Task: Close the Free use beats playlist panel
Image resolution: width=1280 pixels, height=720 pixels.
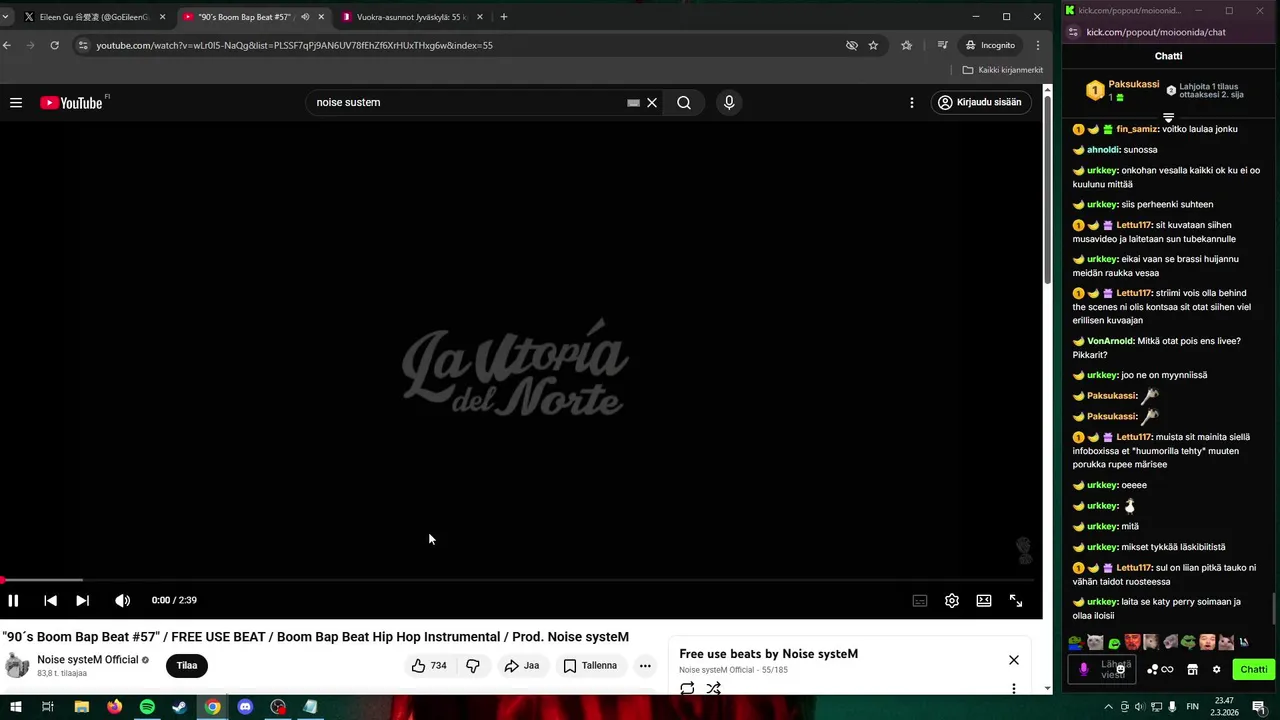Action: coord(1014,660)
